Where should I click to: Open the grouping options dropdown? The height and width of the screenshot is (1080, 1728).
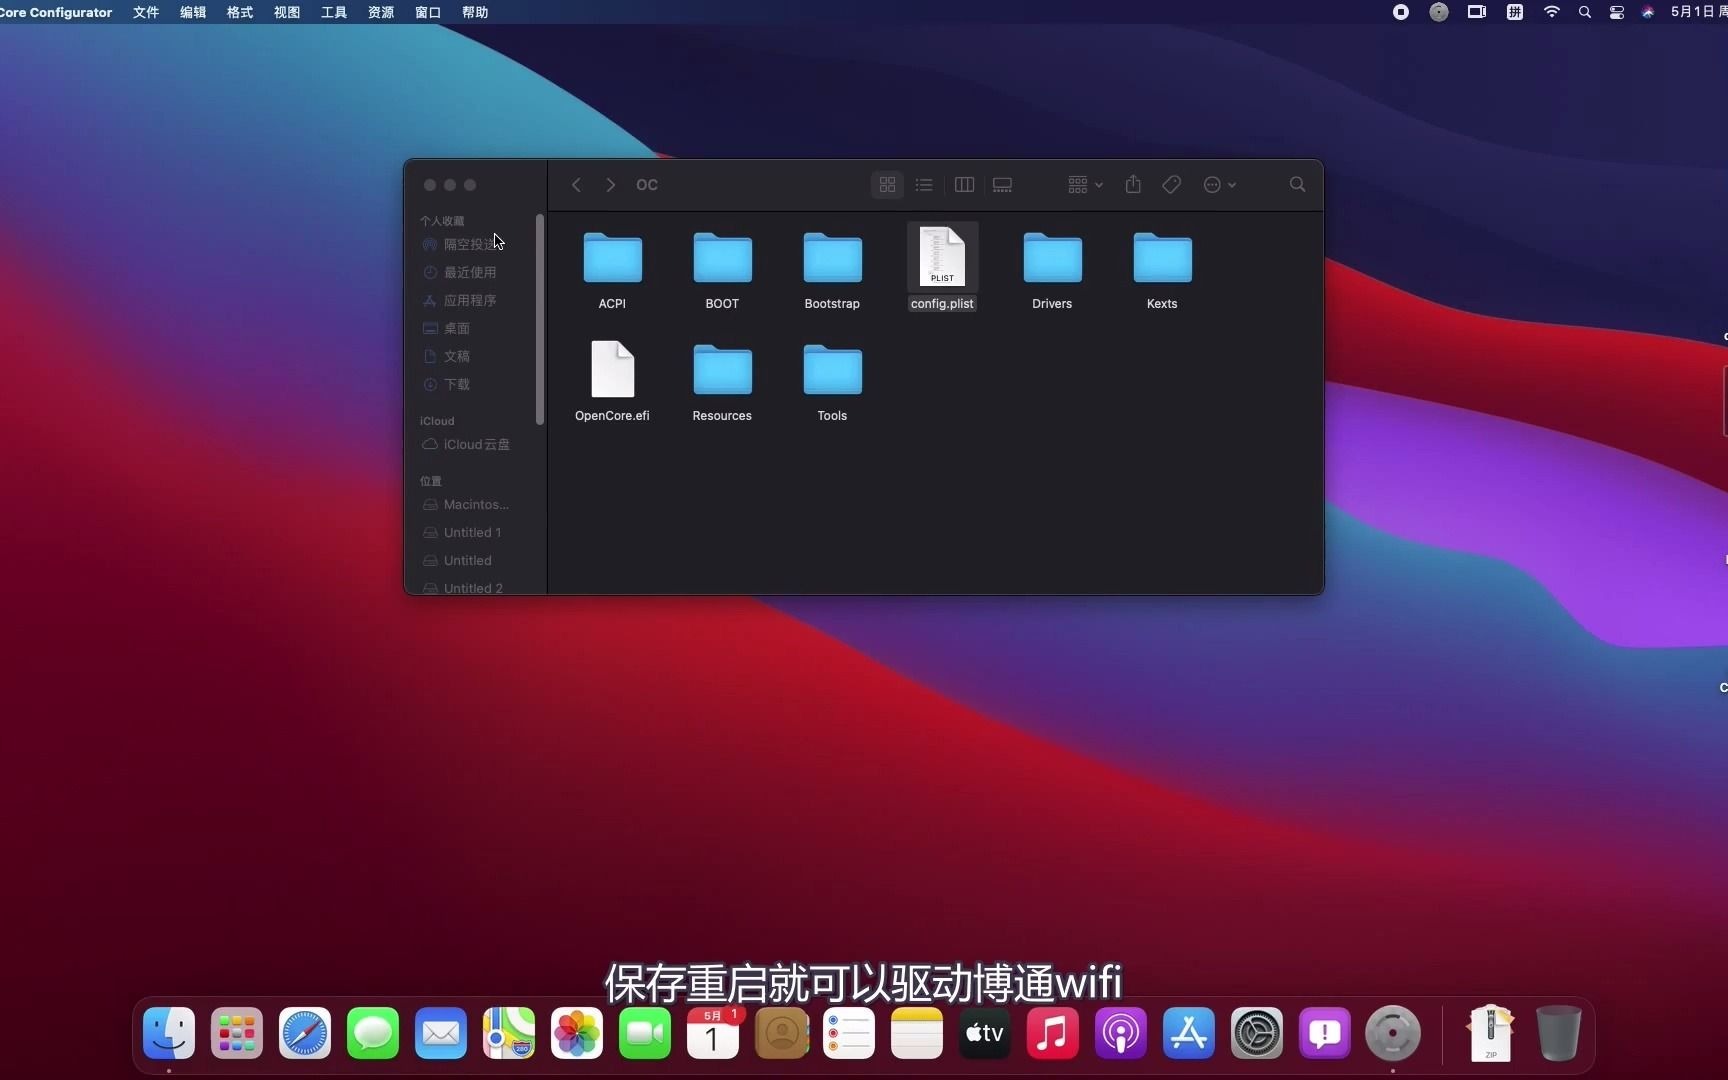click(x=1082, y=184)
